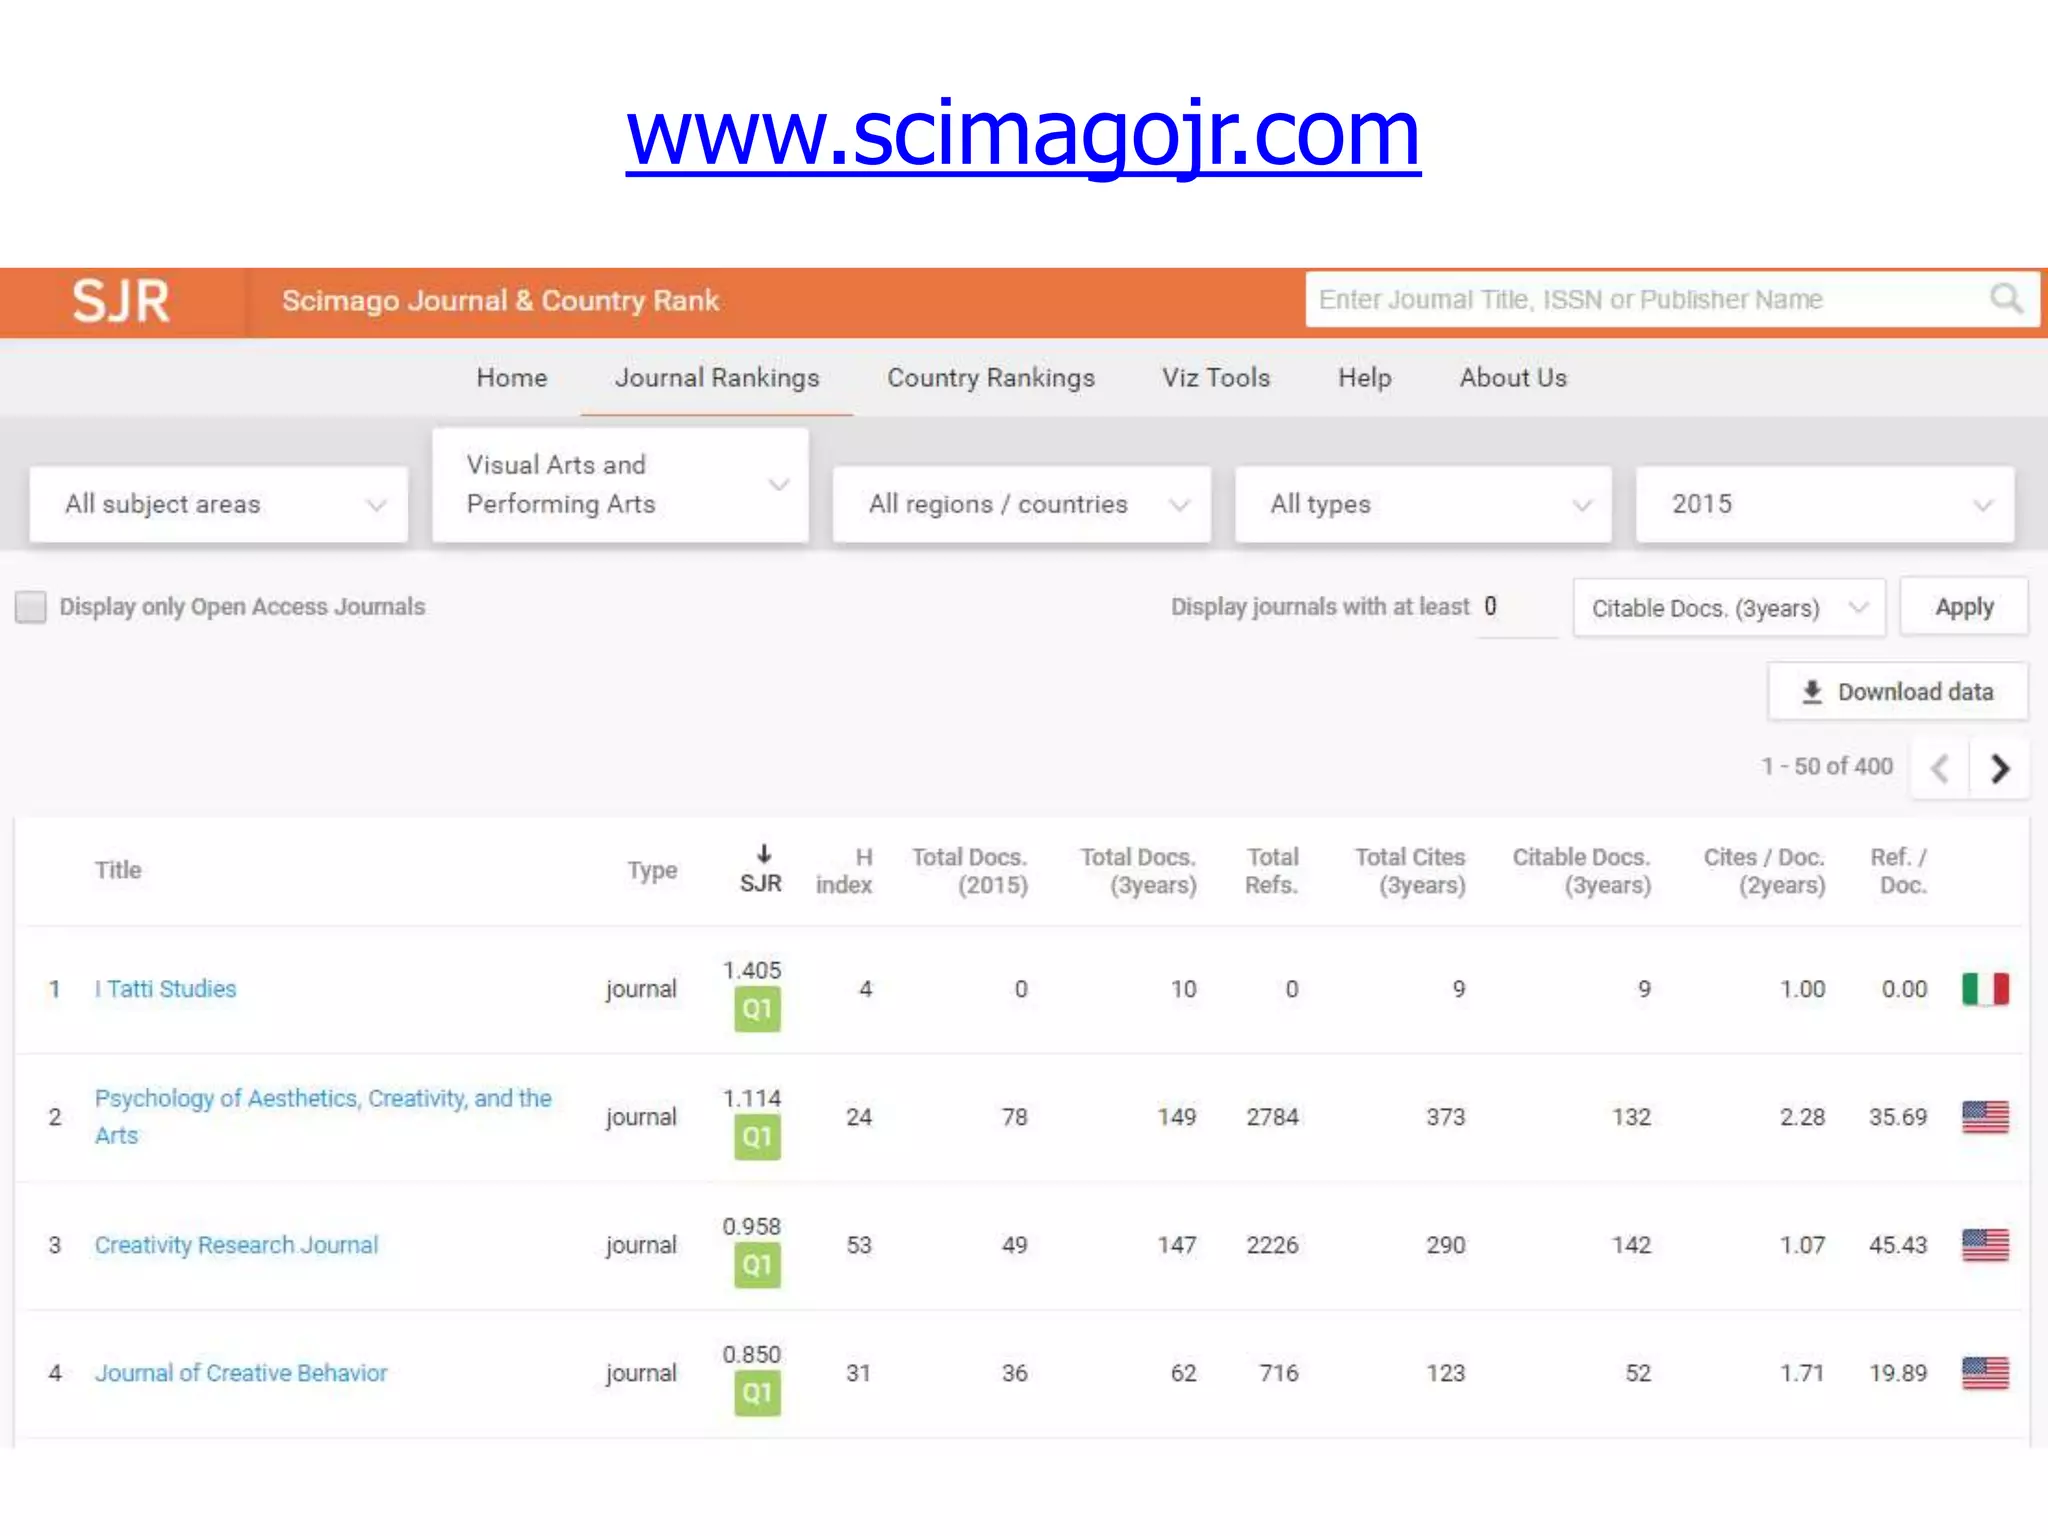Open I Tatti Studies journal link
Screen dimensions: 2048x1536
[x=165, y=989]
